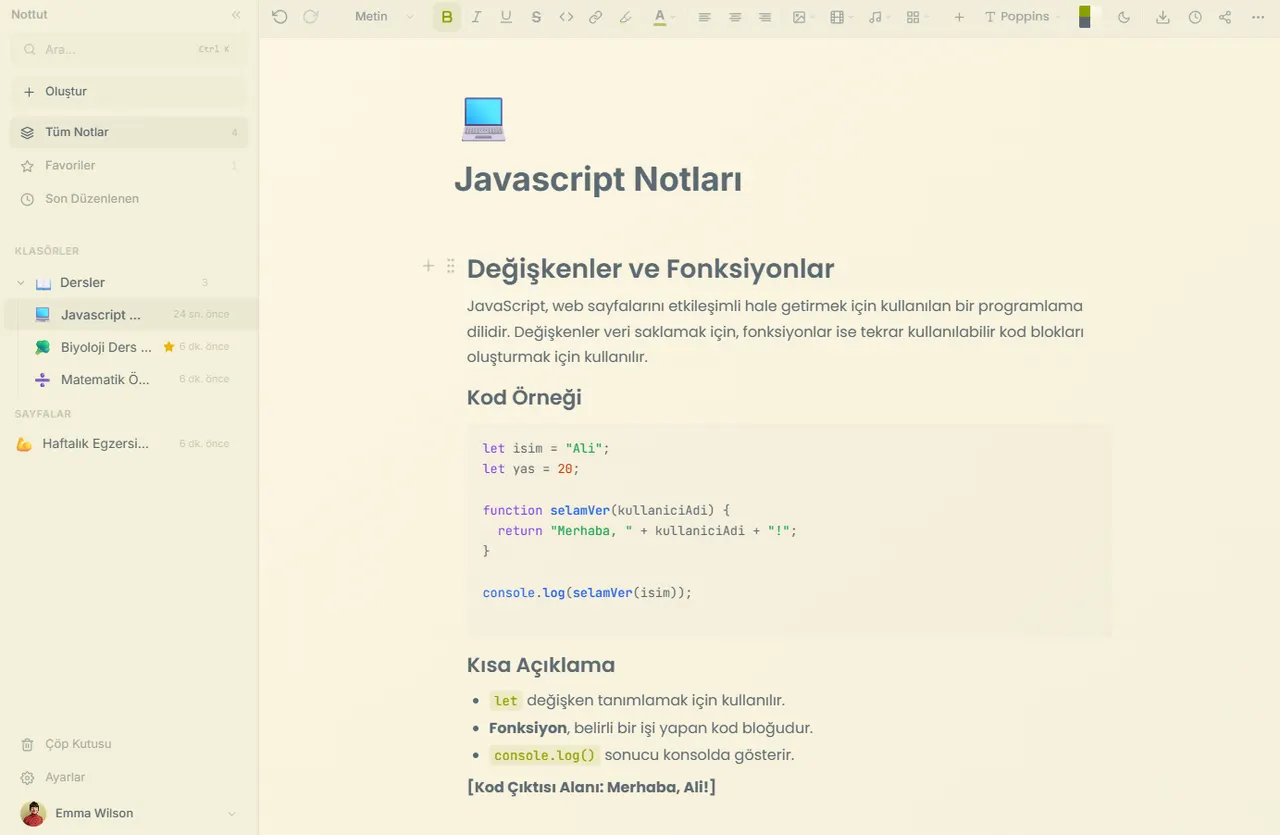The height and width of the screenshot is (835, 1280).
Task: Toggle bold formatting button
Action: 447,17
